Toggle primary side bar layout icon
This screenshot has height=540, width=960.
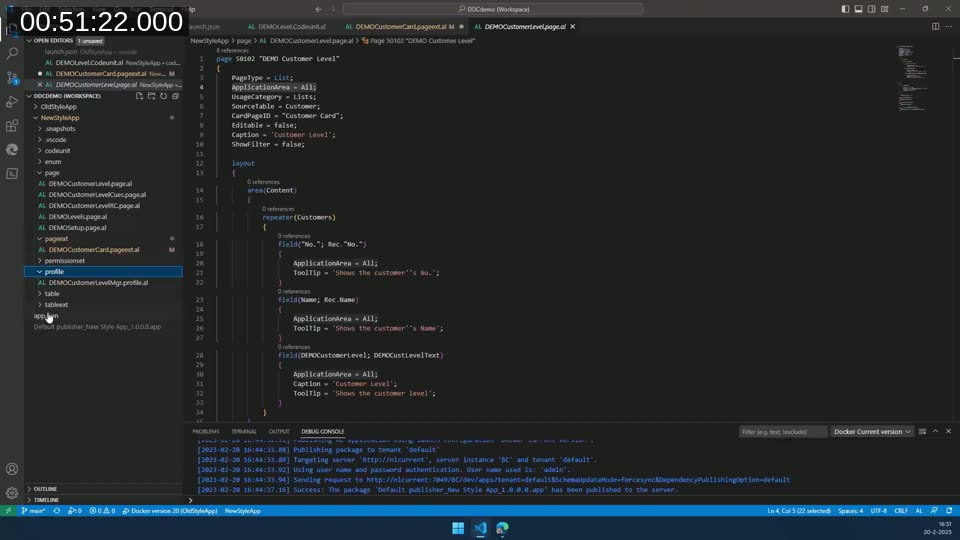point(846,9)
